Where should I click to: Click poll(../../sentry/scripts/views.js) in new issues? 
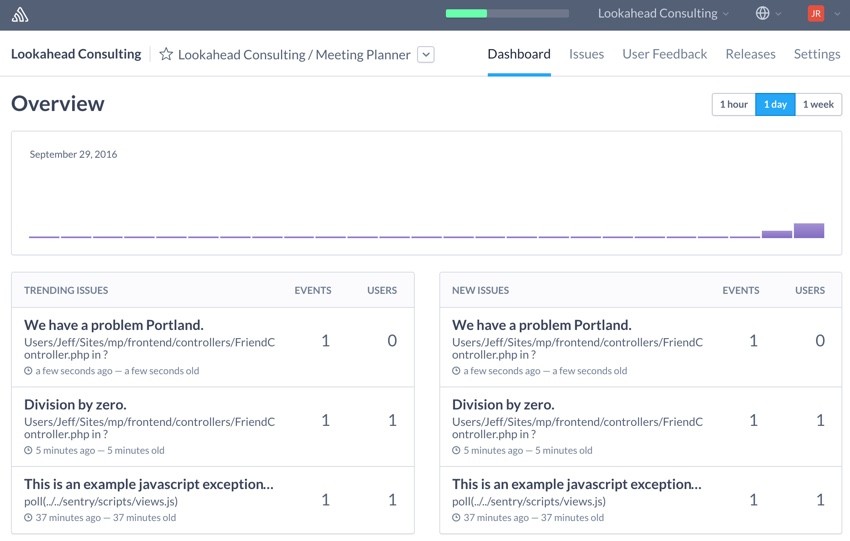529,501
